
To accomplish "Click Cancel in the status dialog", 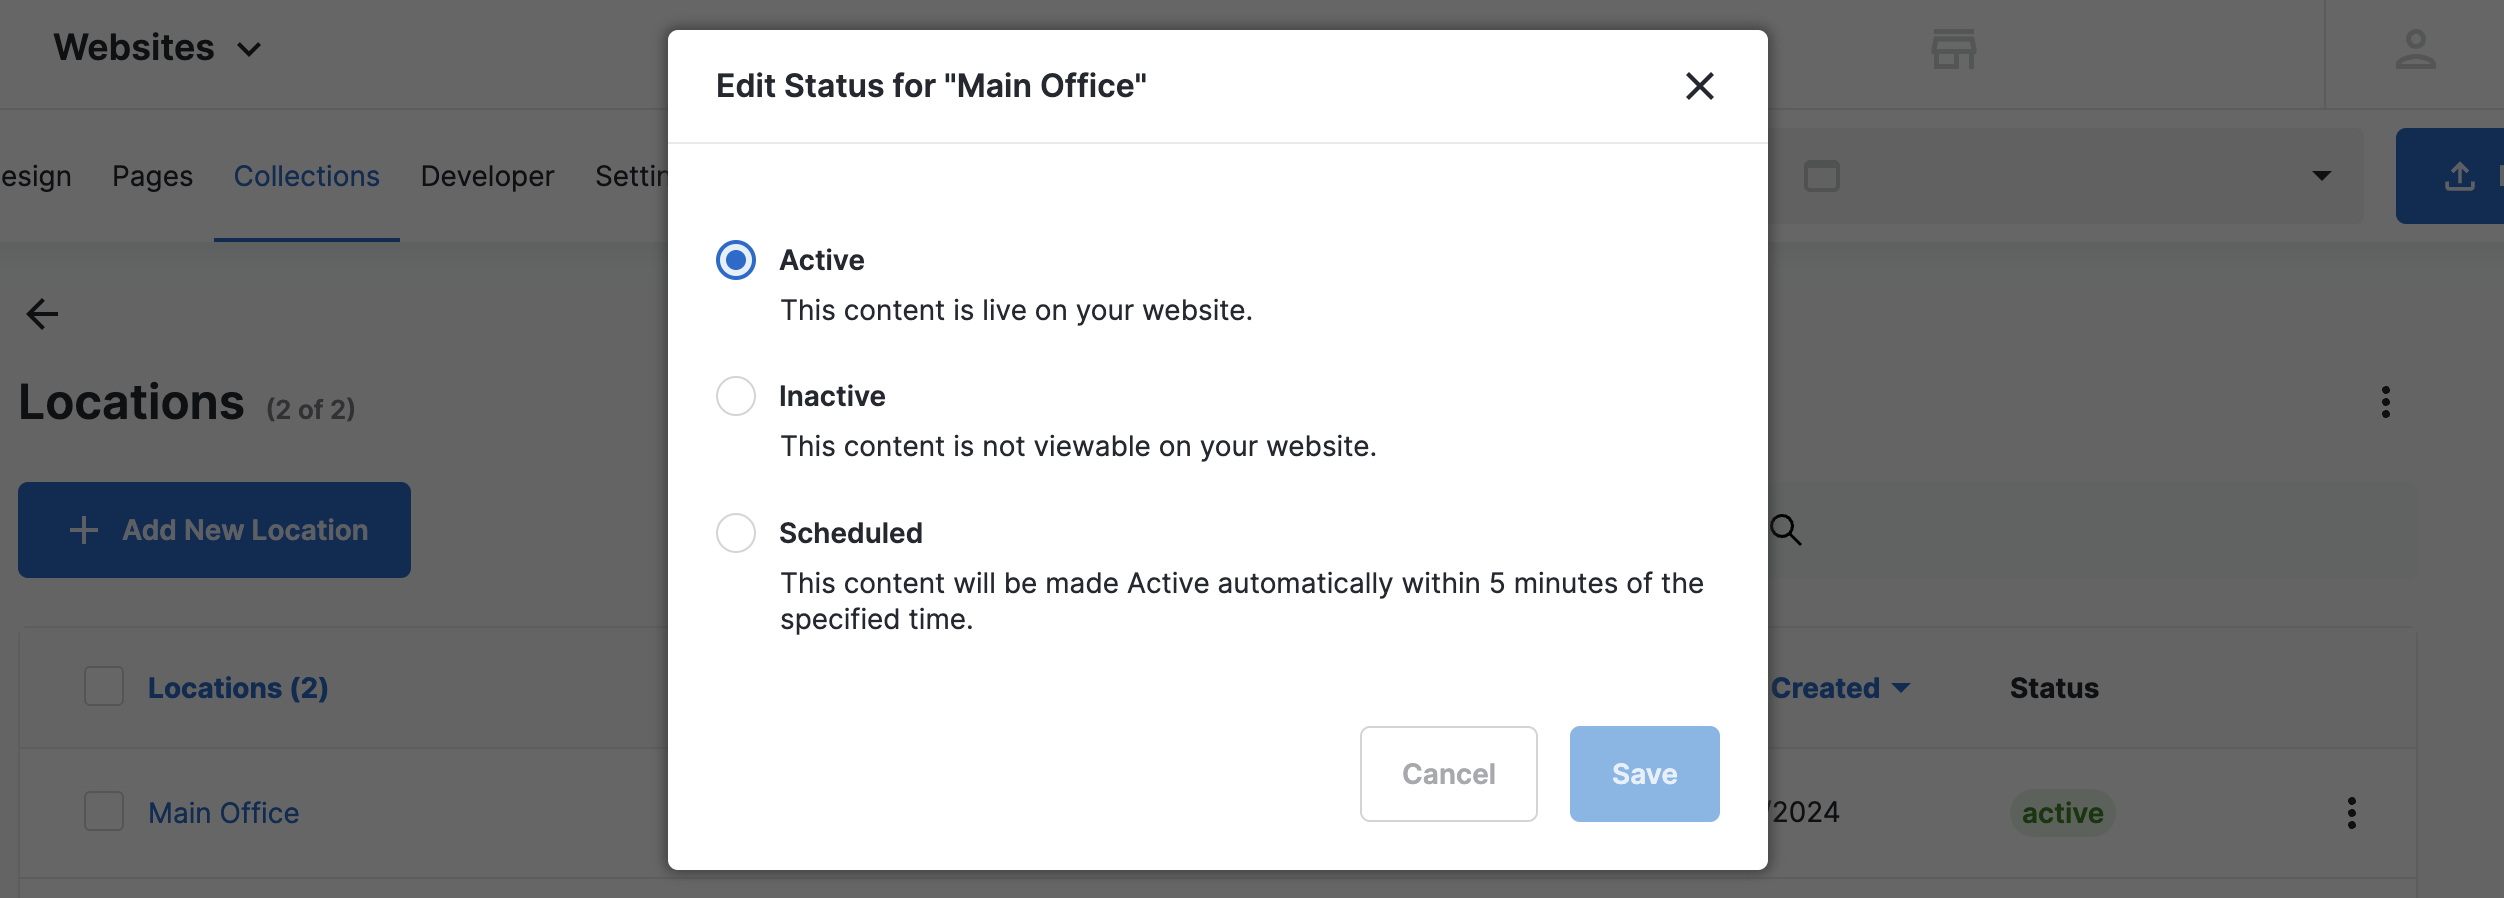I will pyautogui.click(x=1448, y=774).
